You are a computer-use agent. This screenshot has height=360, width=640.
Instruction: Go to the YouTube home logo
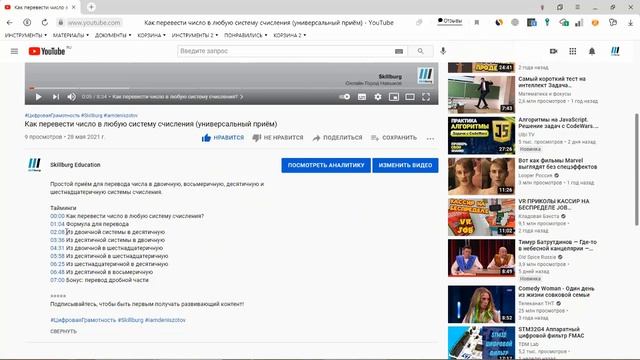[x=47, y=51]
